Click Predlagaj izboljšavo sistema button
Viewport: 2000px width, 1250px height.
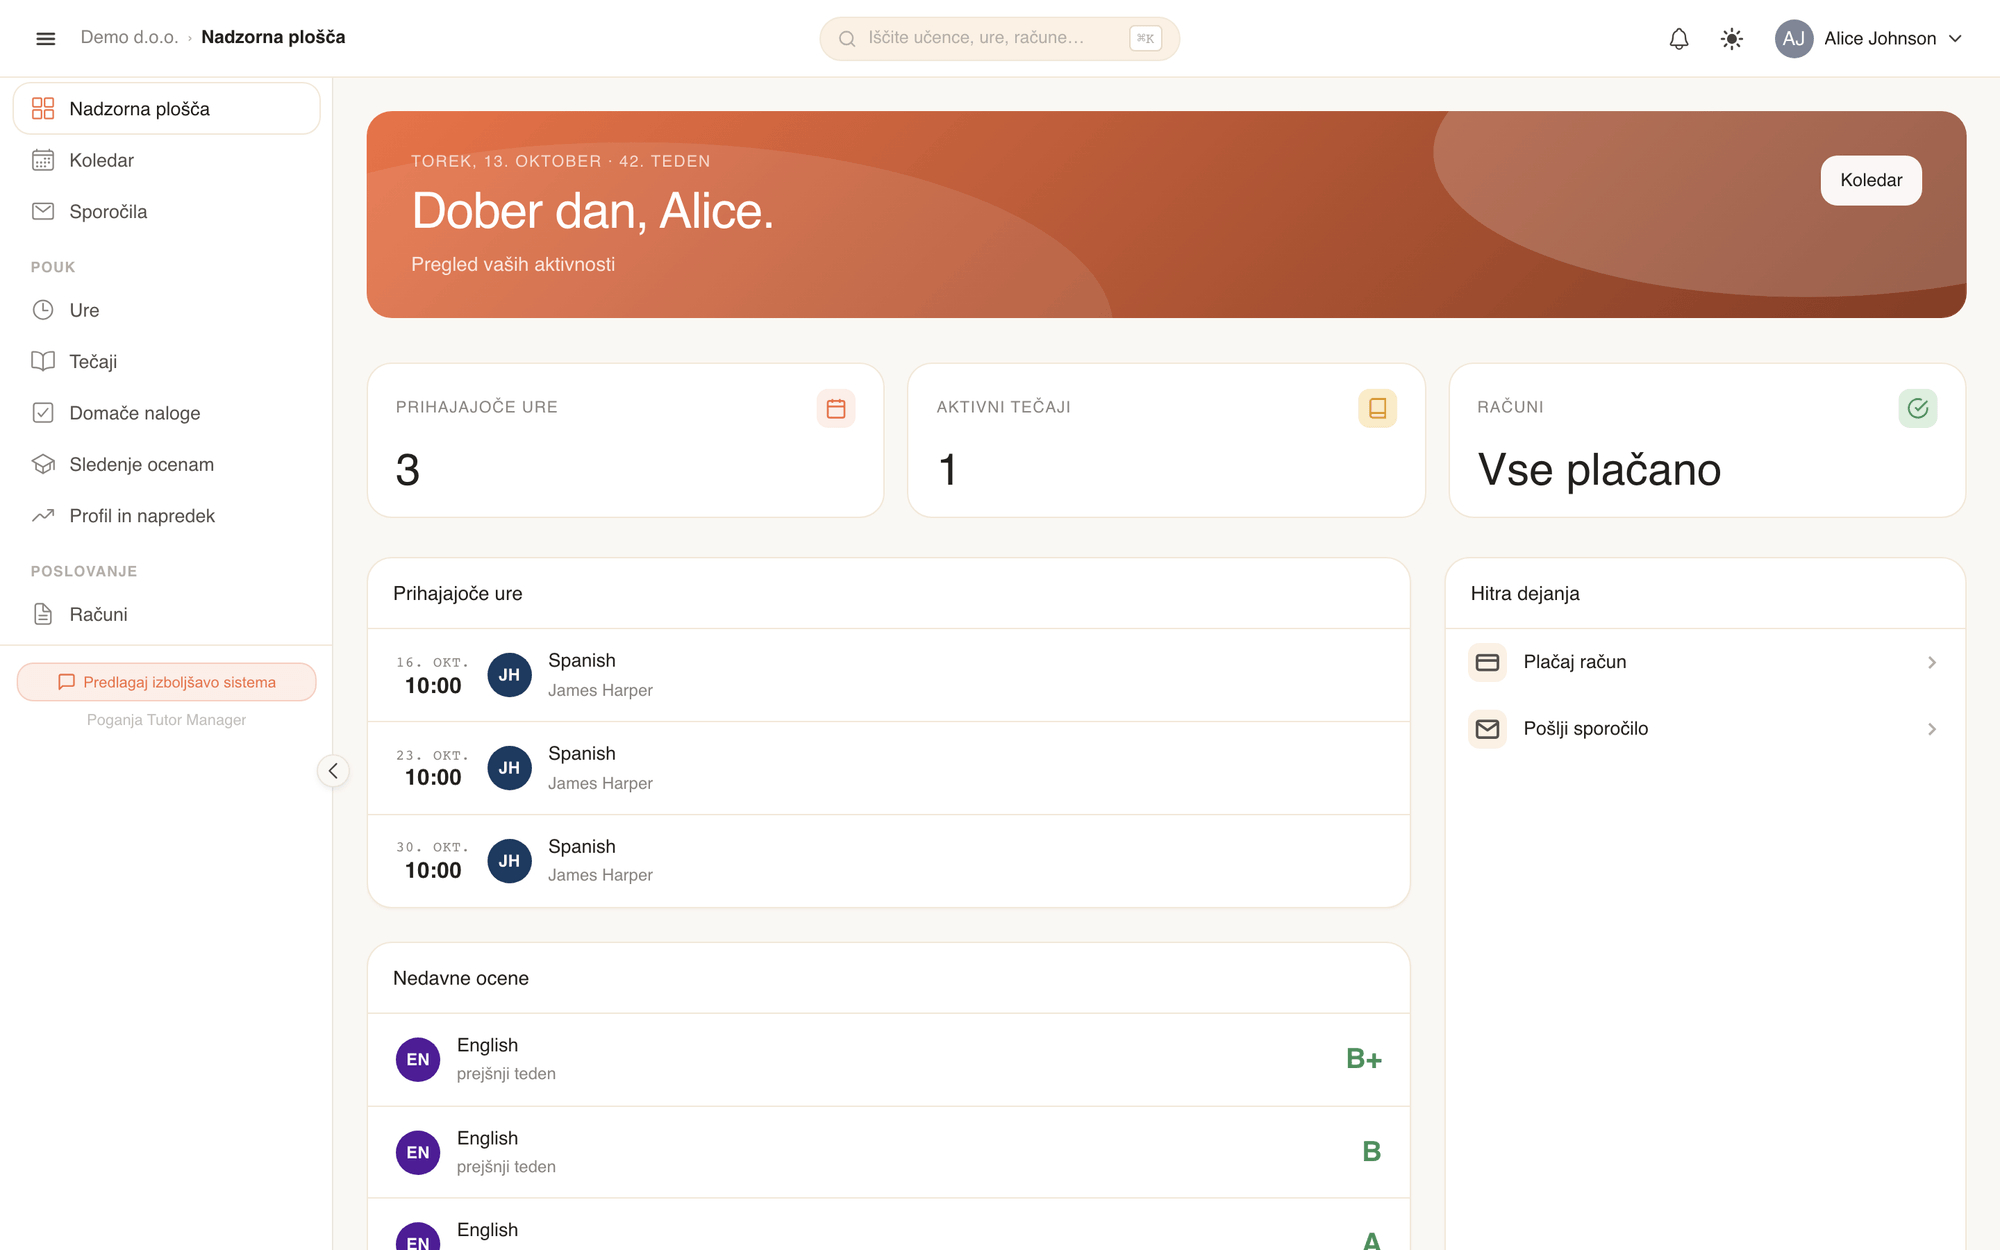(166, 682)
